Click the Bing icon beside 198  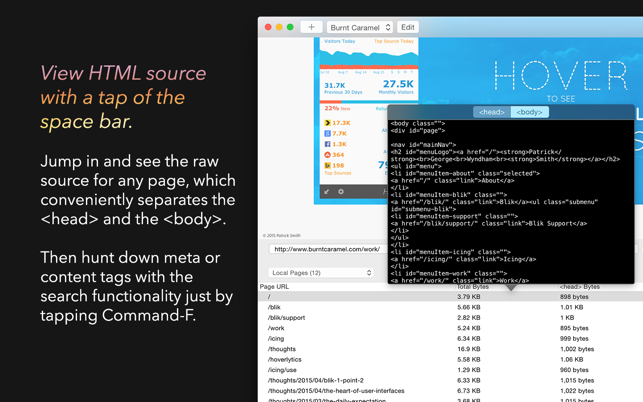pos(327,165)
